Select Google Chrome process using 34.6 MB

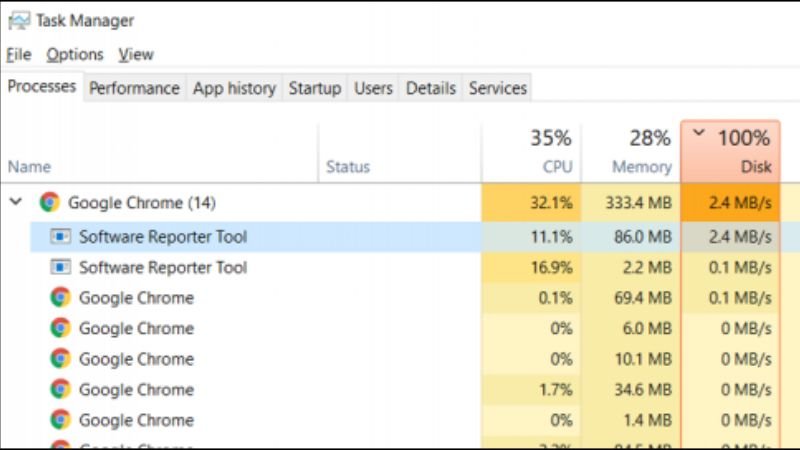136,390
